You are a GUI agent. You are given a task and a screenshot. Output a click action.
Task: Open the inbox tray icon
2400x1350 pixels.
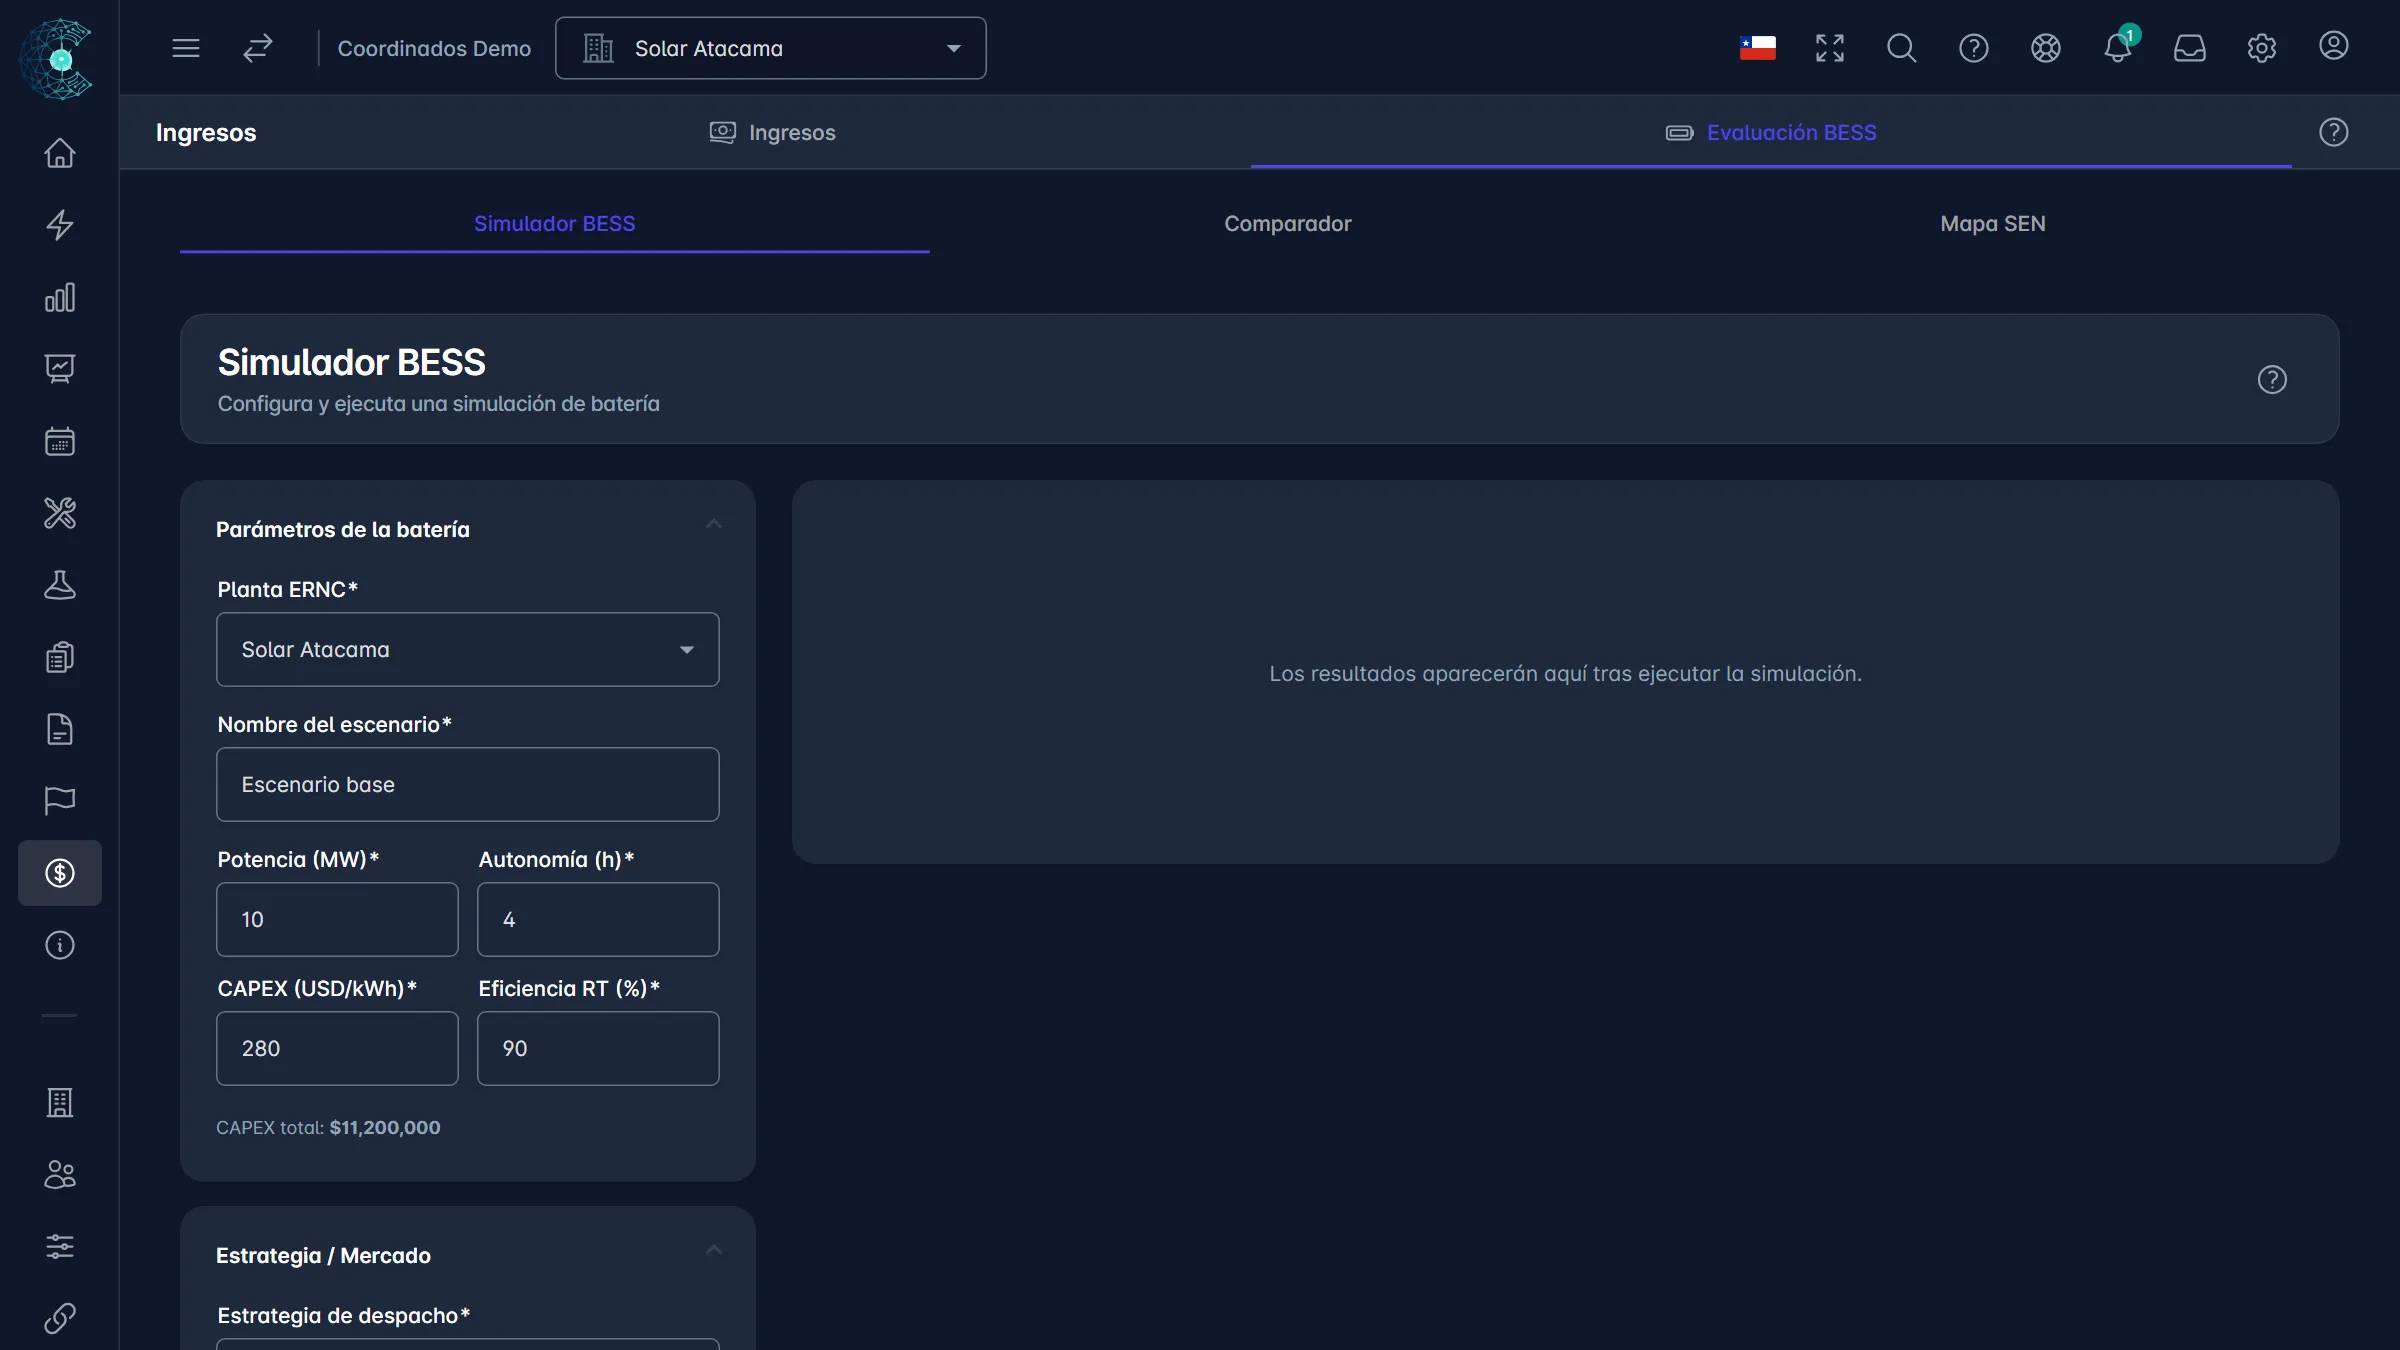pyautogui.click(x=2189, y=48)
